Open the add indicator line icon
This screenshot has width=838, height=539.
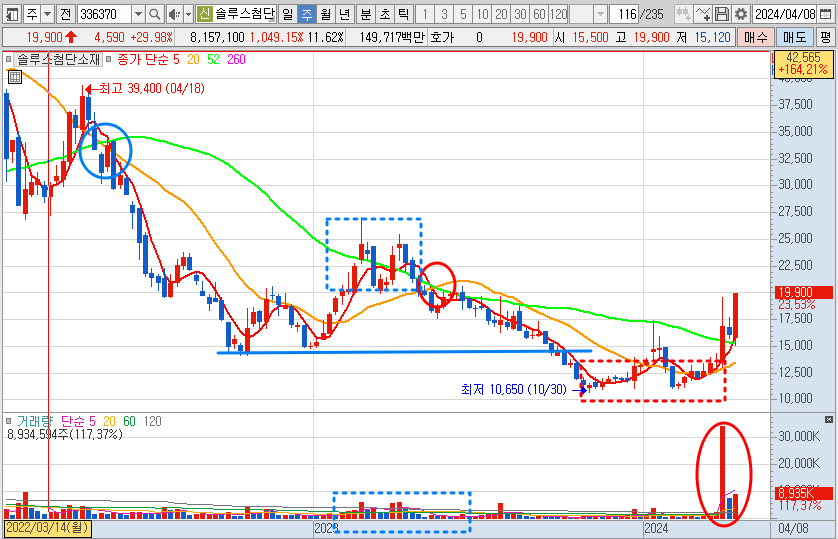pyautogui.click(x=703, y=14)
